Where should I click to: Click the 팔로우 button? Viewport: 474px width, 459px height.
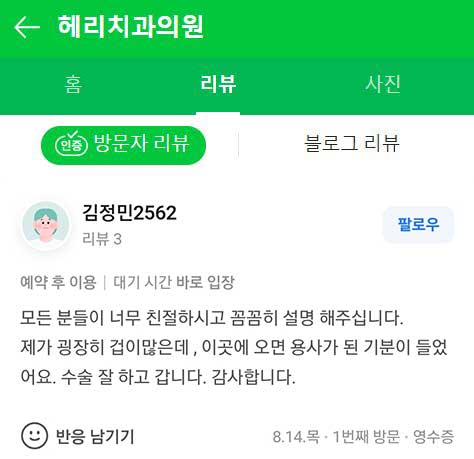coord(418,224)
